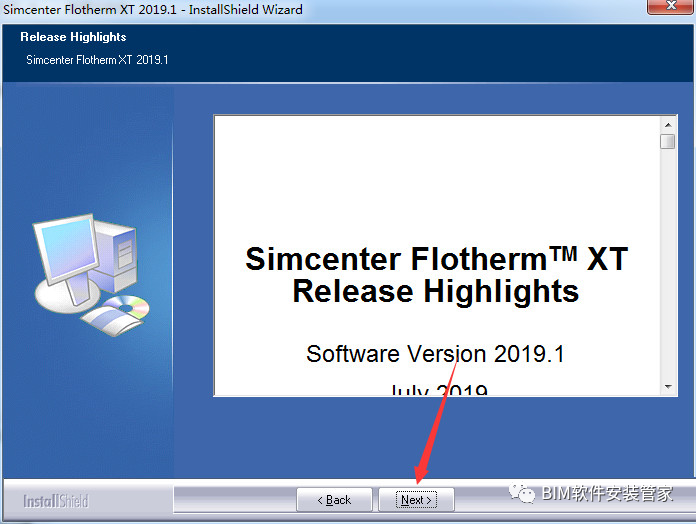Close the InstallShield Wizard window

point(671,7)
